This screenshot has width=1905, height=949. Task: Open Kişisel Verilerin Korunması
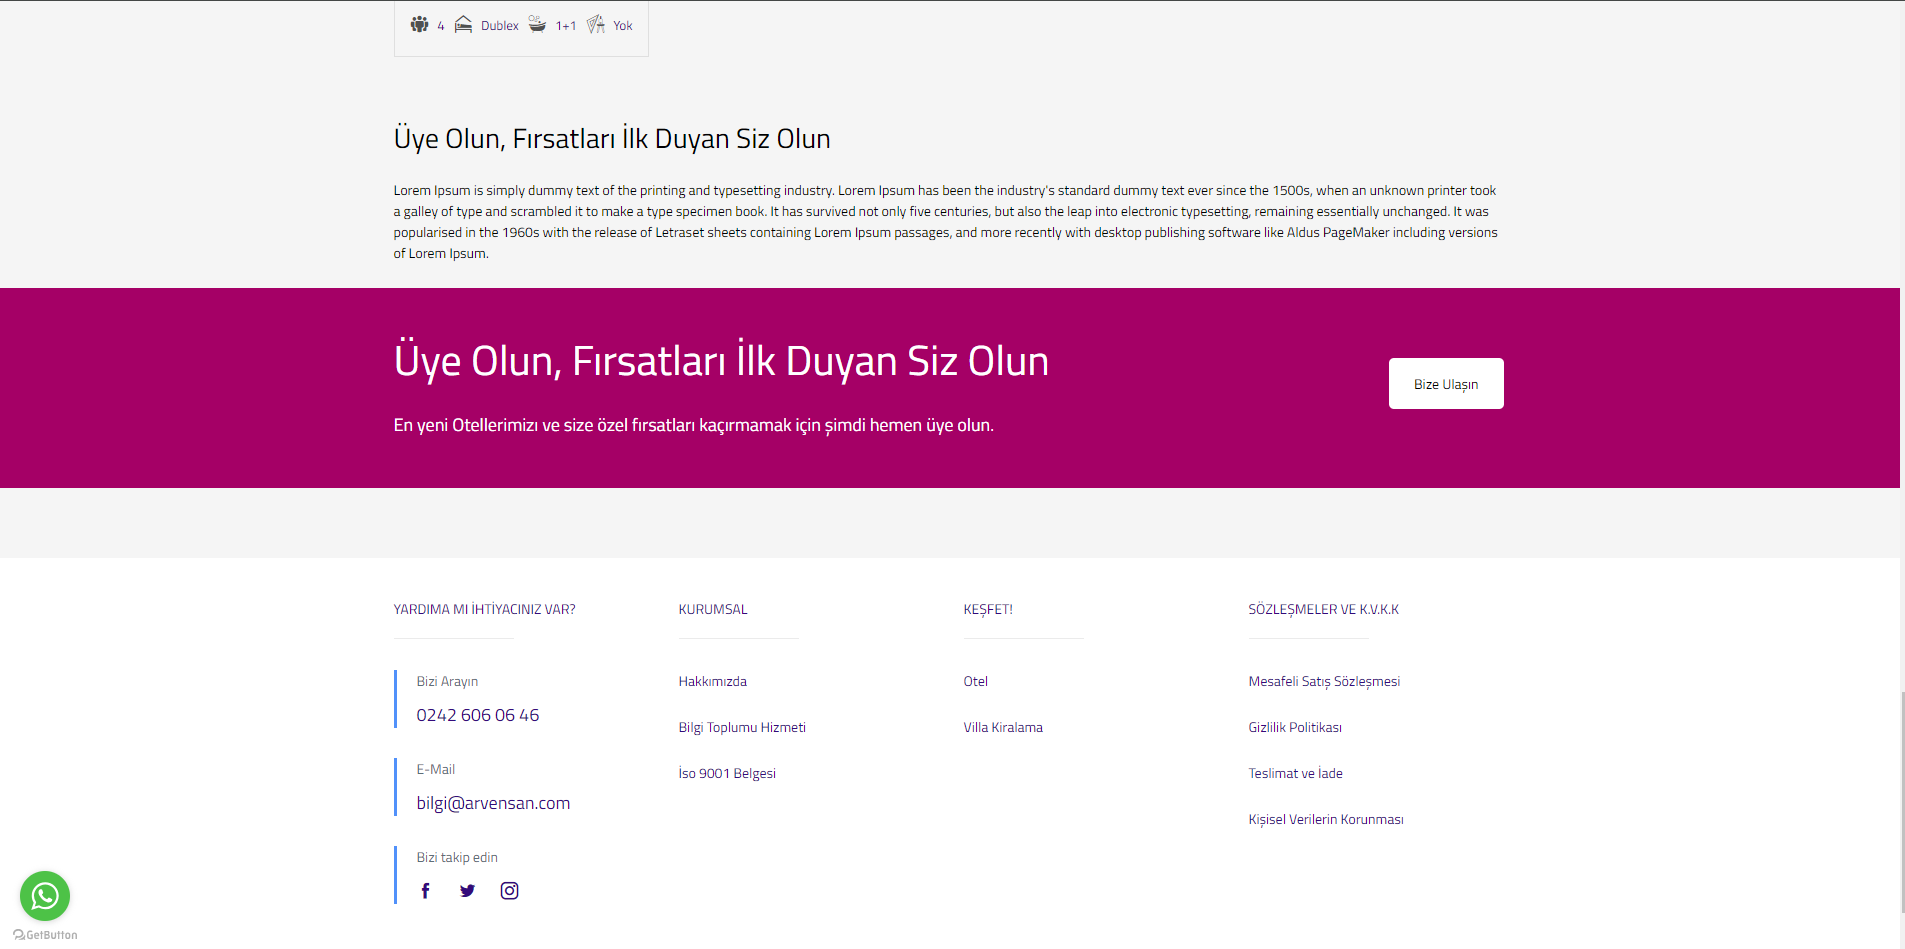click(x=1325, y=819)
